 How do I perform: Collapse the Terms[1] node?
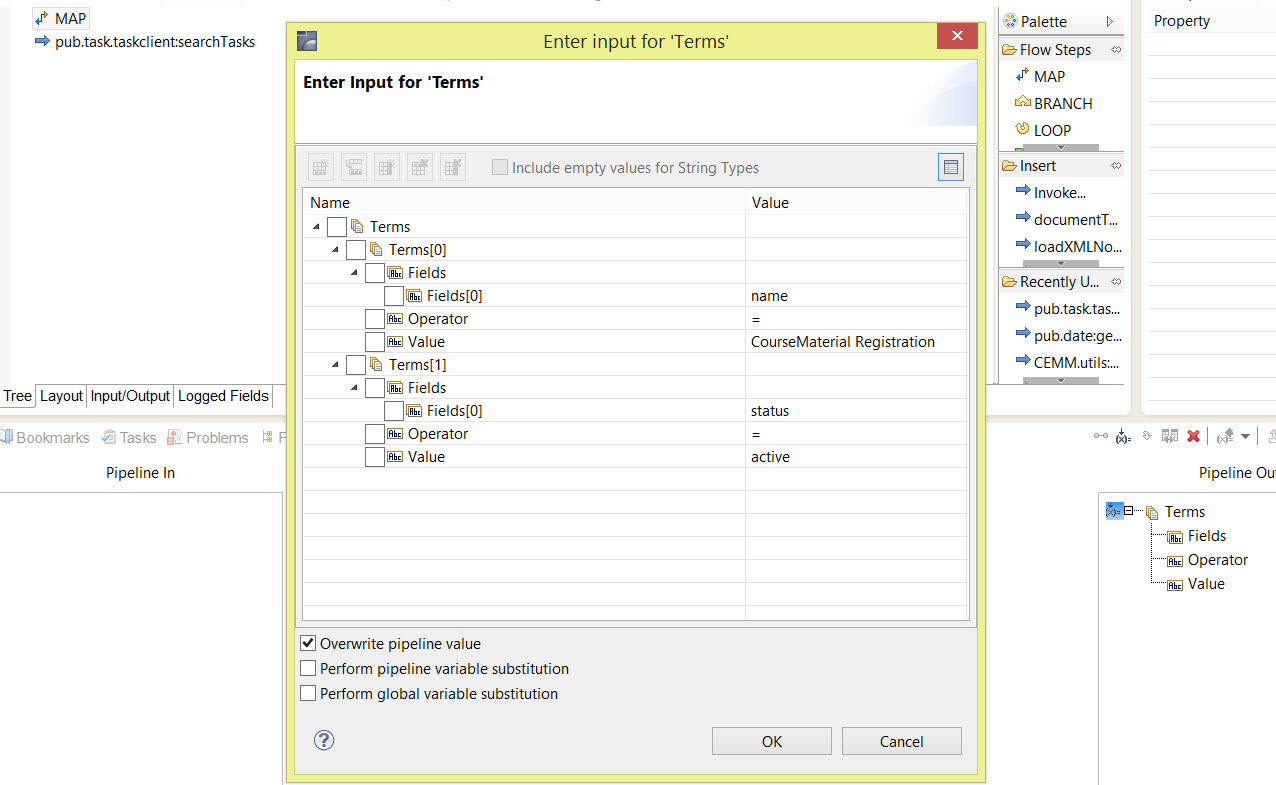coord(336,365)
